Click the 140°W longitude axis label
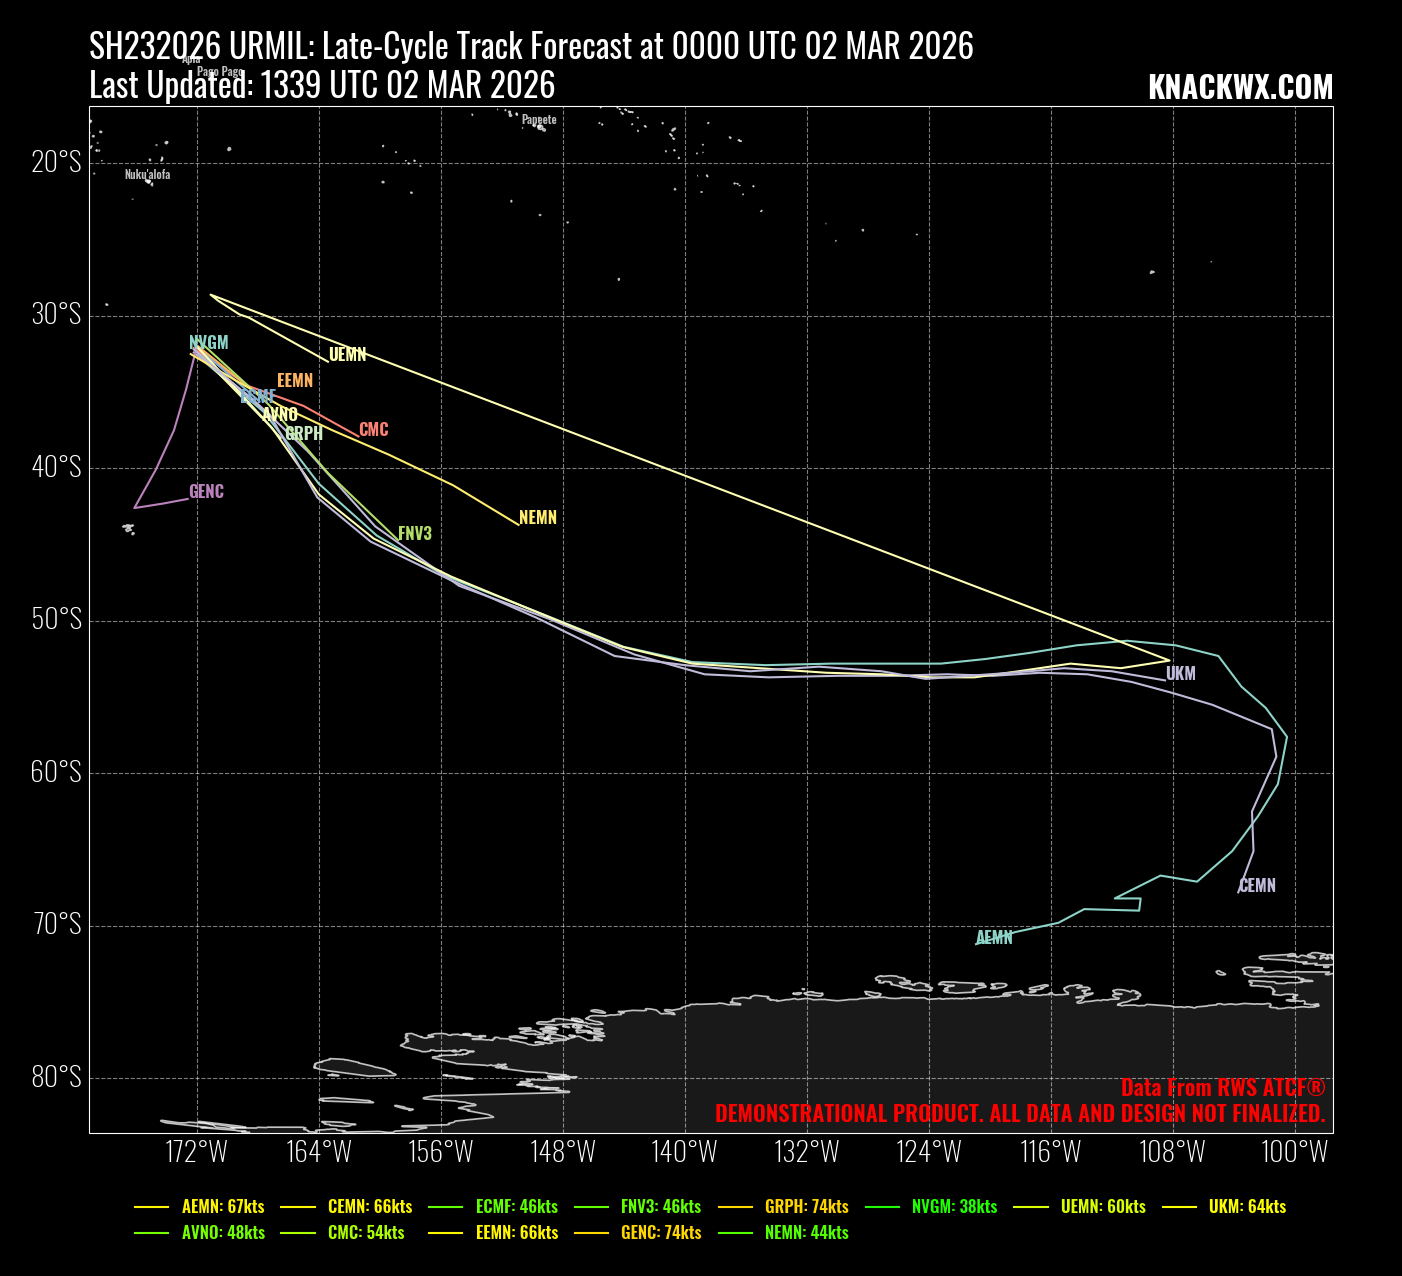This screenshot has height=1276, width=1402. click(x=685, y=1152)
